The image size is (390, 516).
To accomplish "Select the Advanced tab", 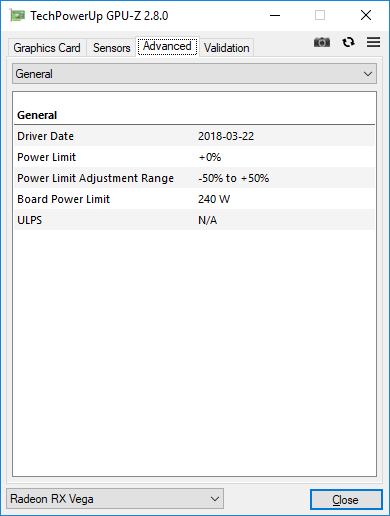I will [x=167, y=46].
